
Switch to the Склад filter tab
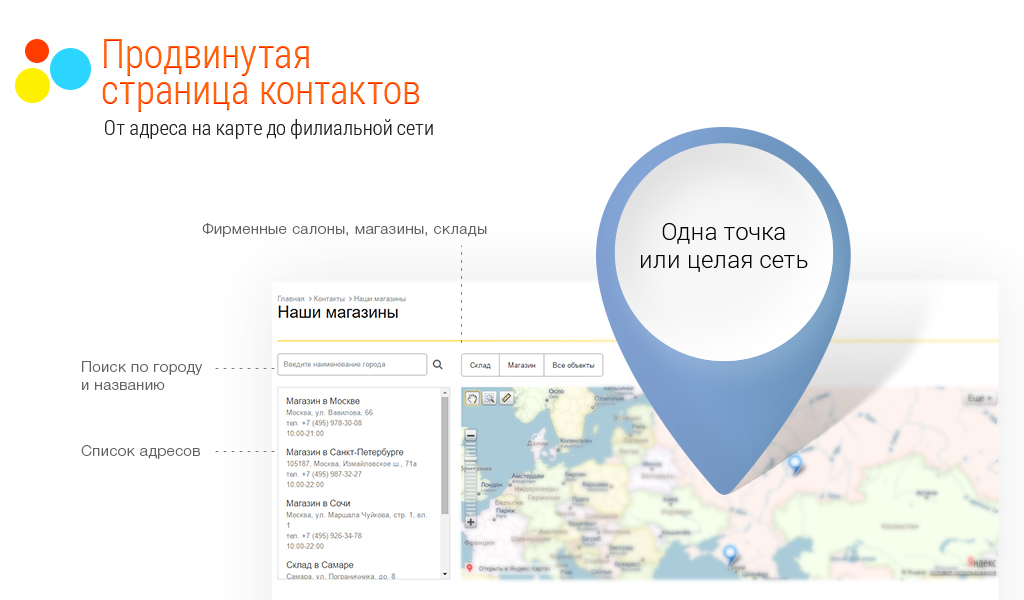[480, 365]
